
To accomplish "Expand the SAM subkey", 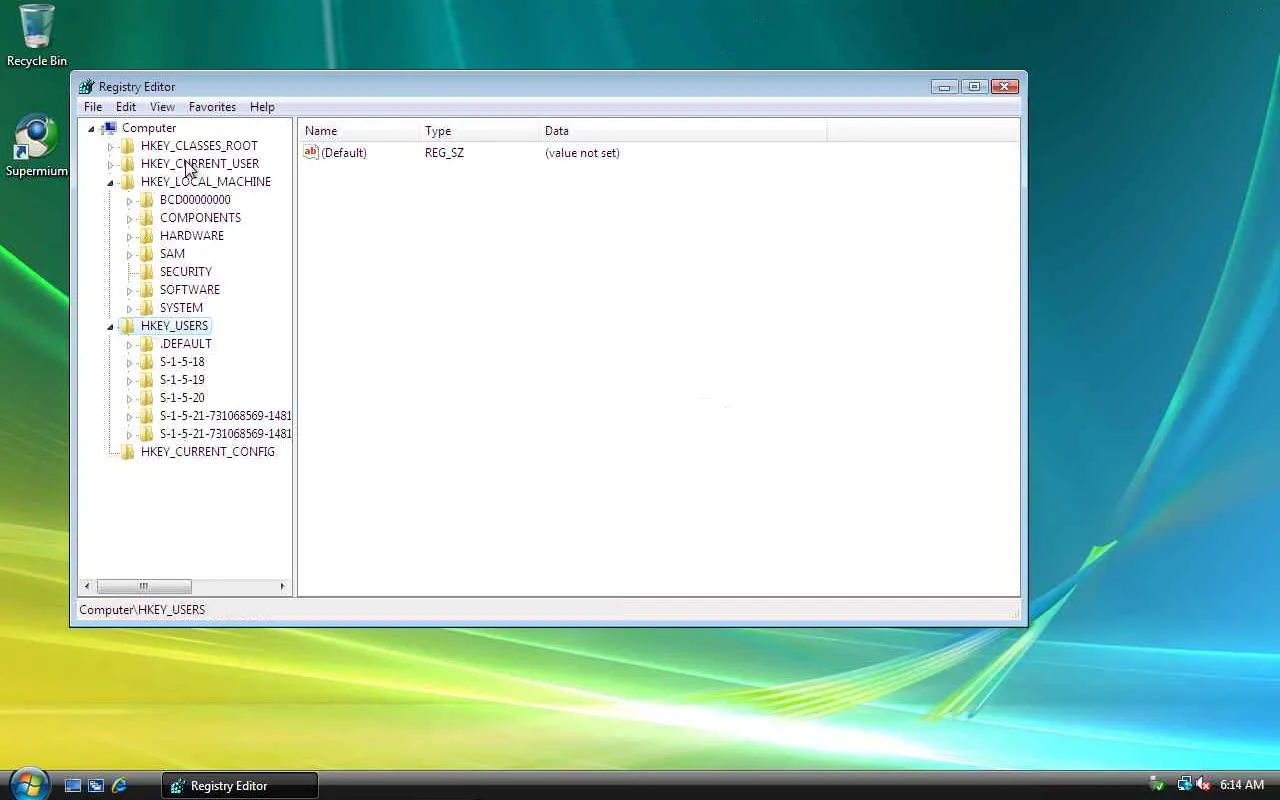I will [x=129, y=254].
